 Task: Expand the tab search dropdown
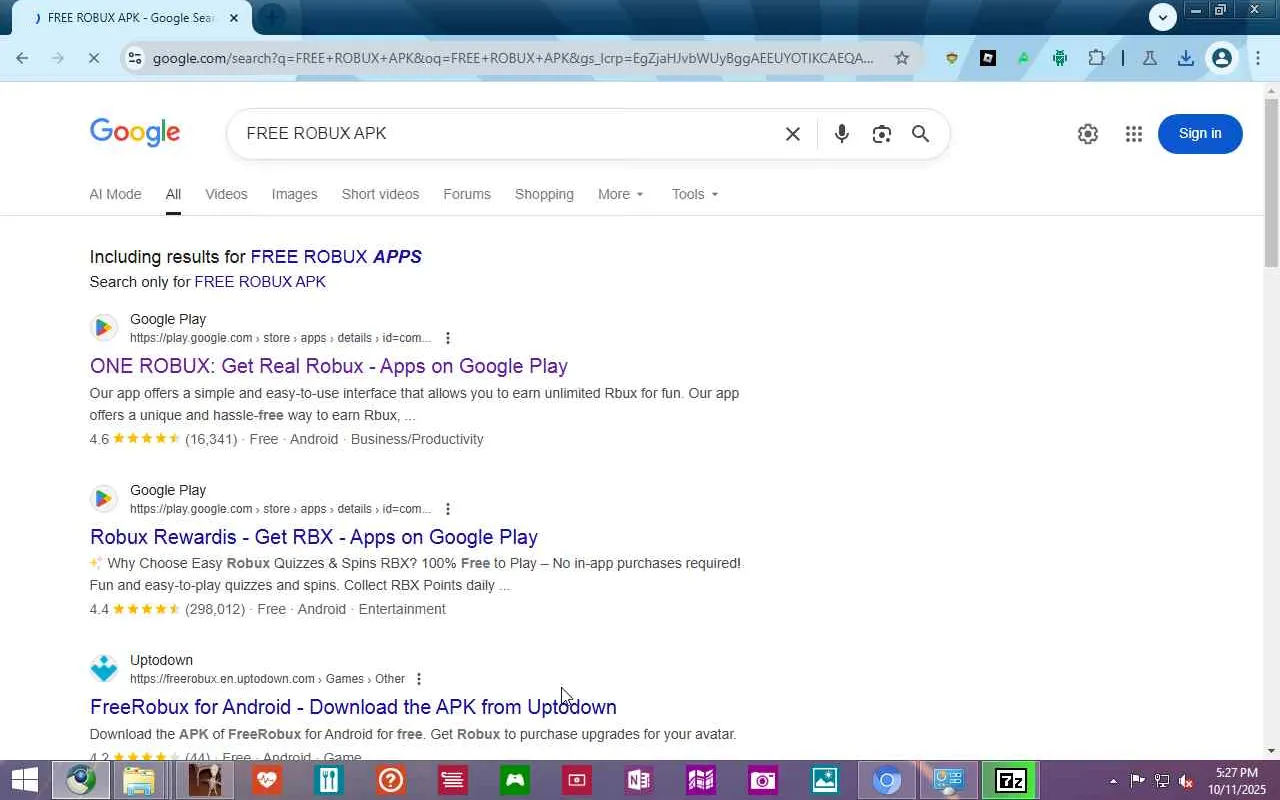(1162, 16)
